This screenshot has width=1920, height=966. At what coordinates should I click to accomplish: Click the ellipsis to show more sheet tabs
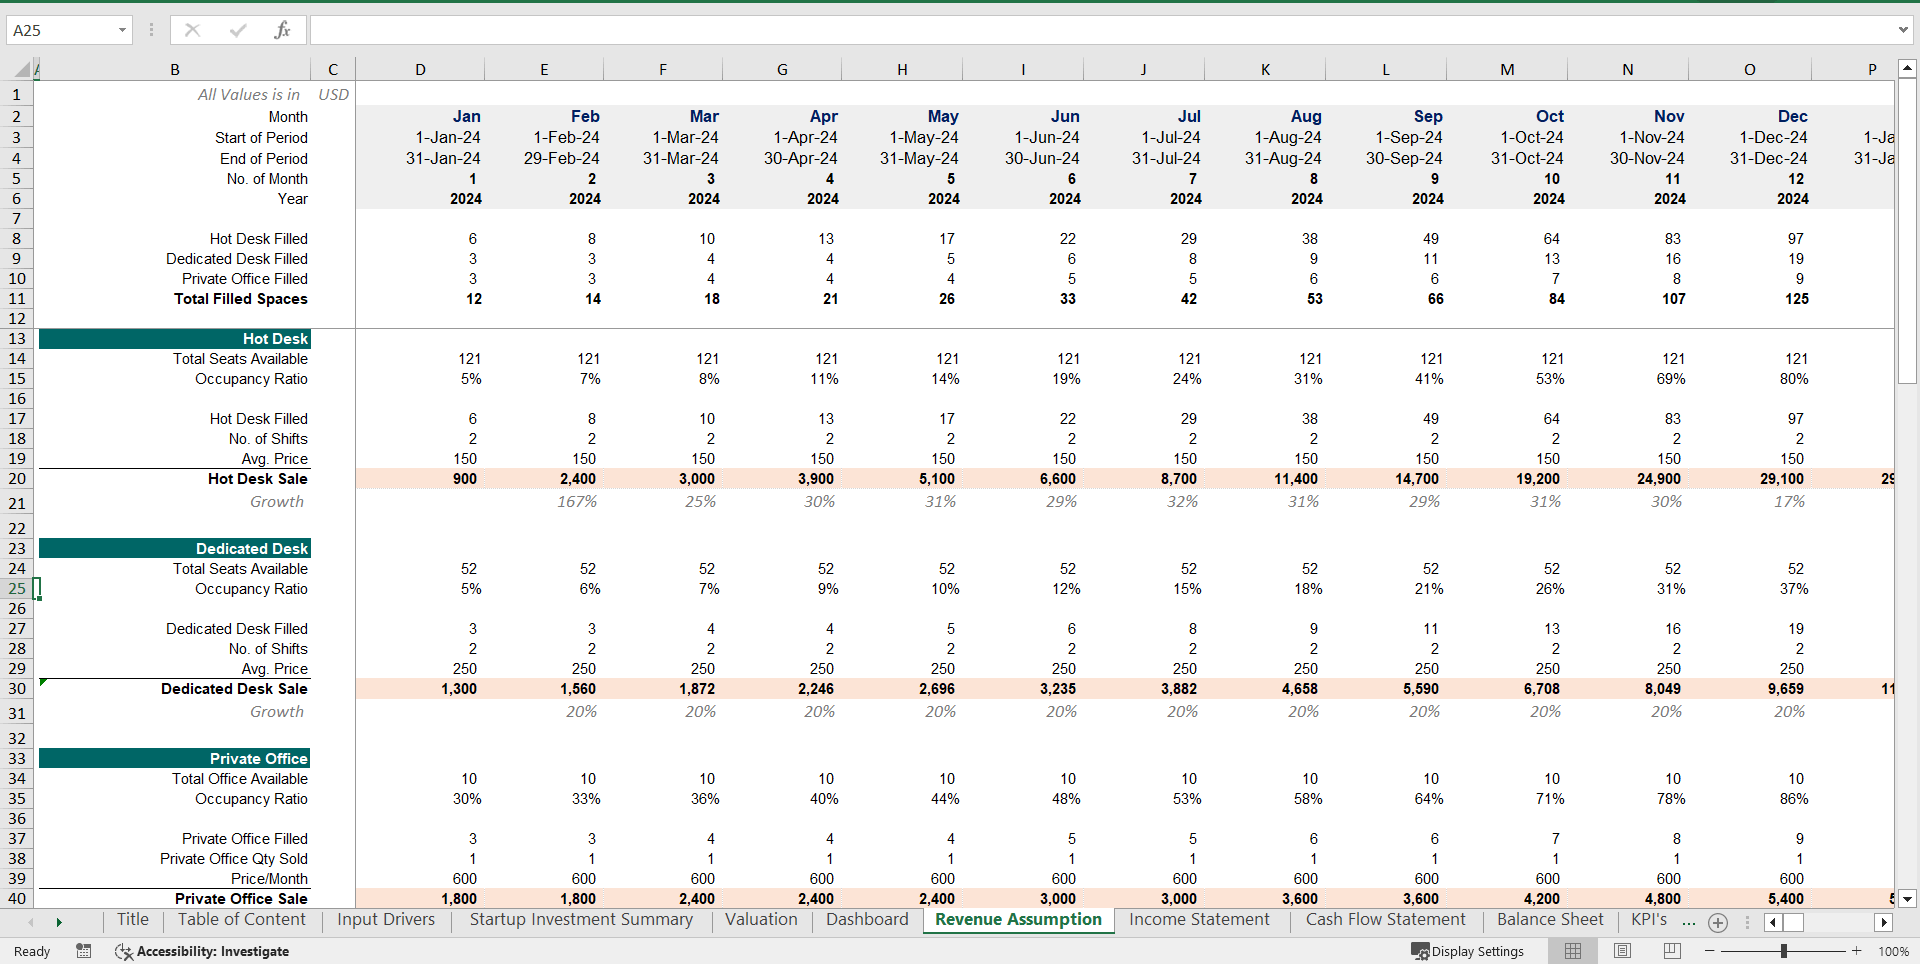[x=1689, y=923]
